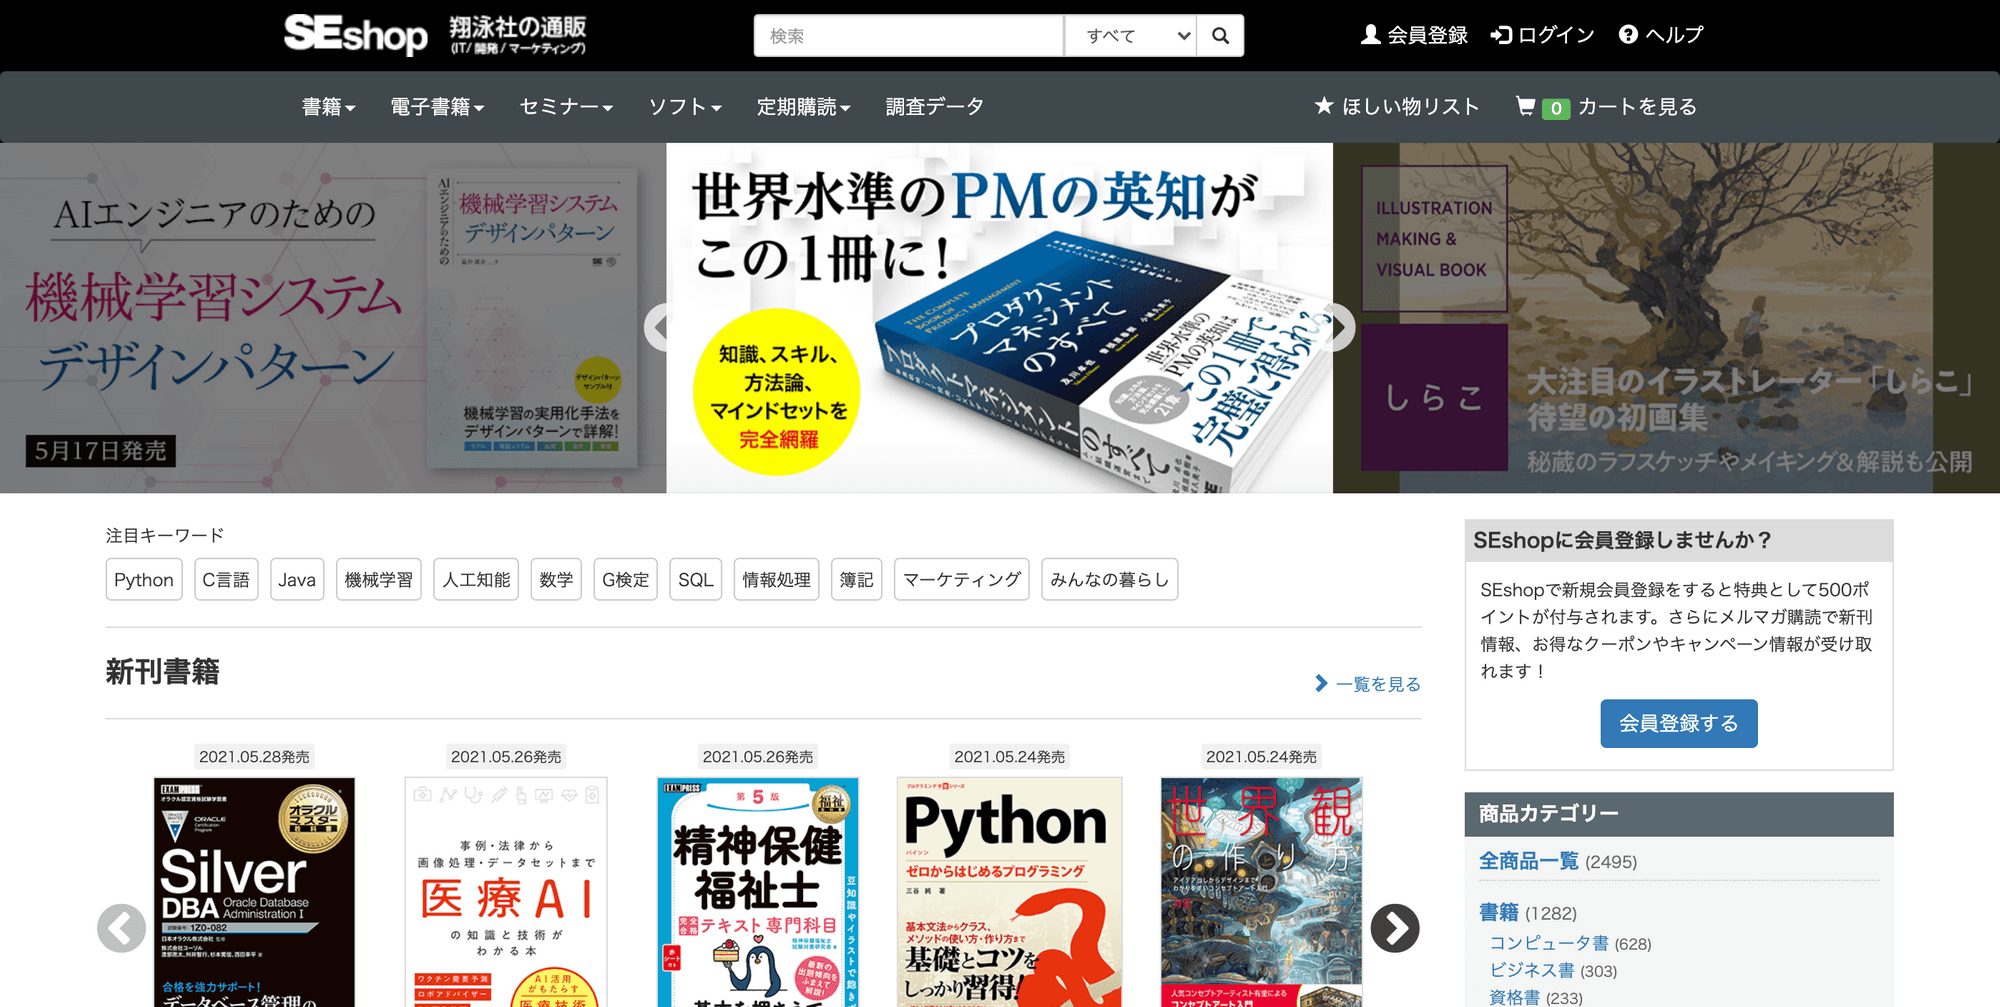Click the login arrow icon
Viewport: 2000px width, 1007px height.
(1500, 35)
